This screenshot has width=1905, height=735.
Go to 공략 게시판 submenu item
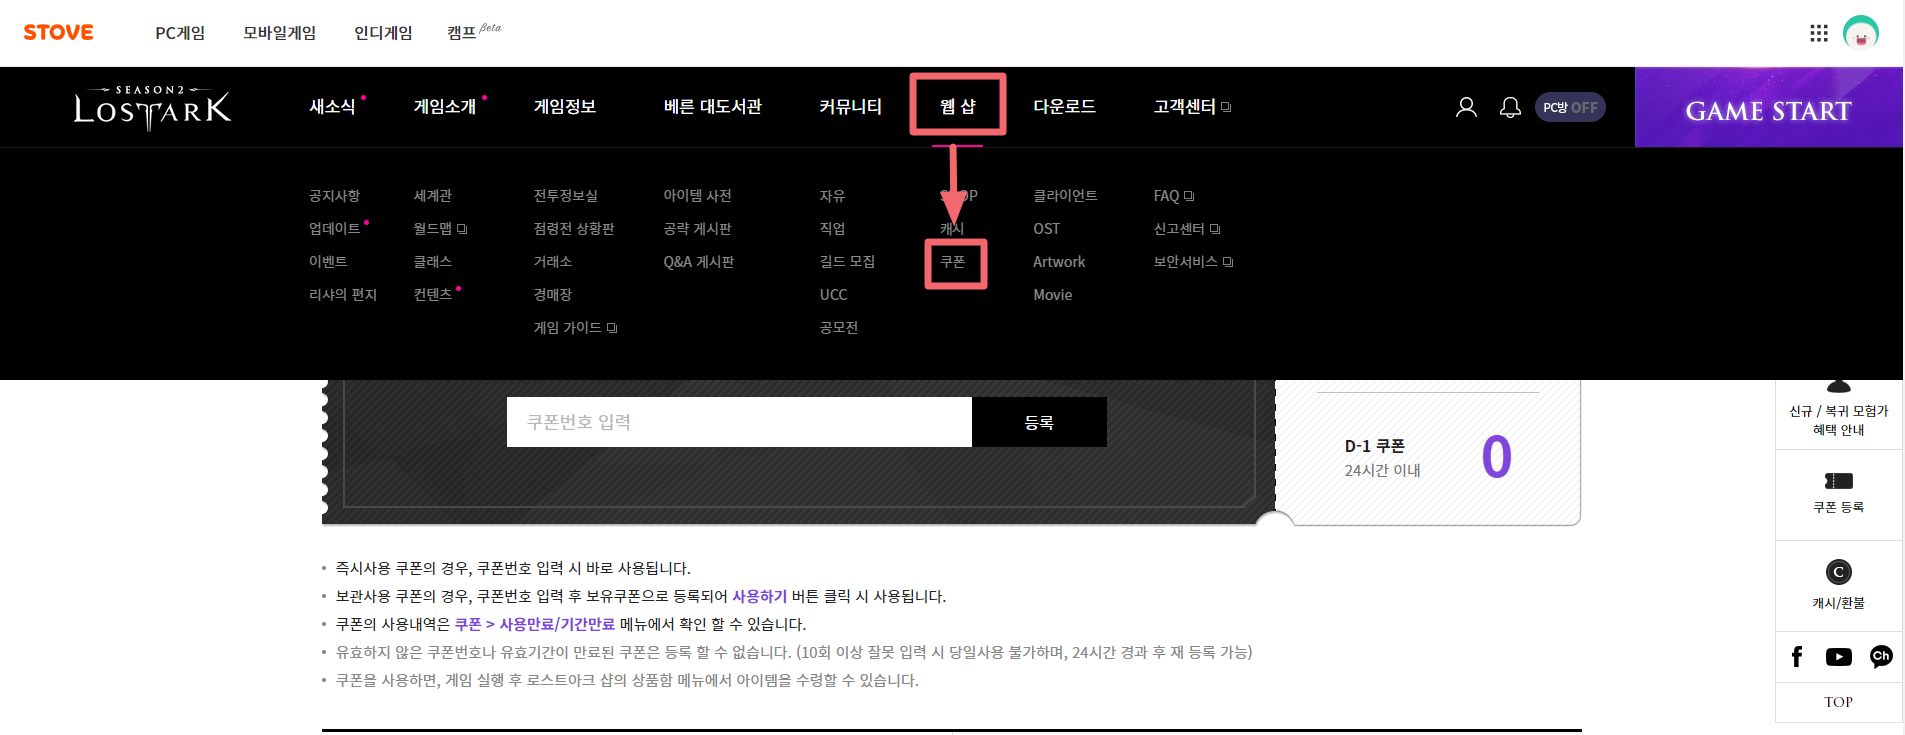click(698, 229)
